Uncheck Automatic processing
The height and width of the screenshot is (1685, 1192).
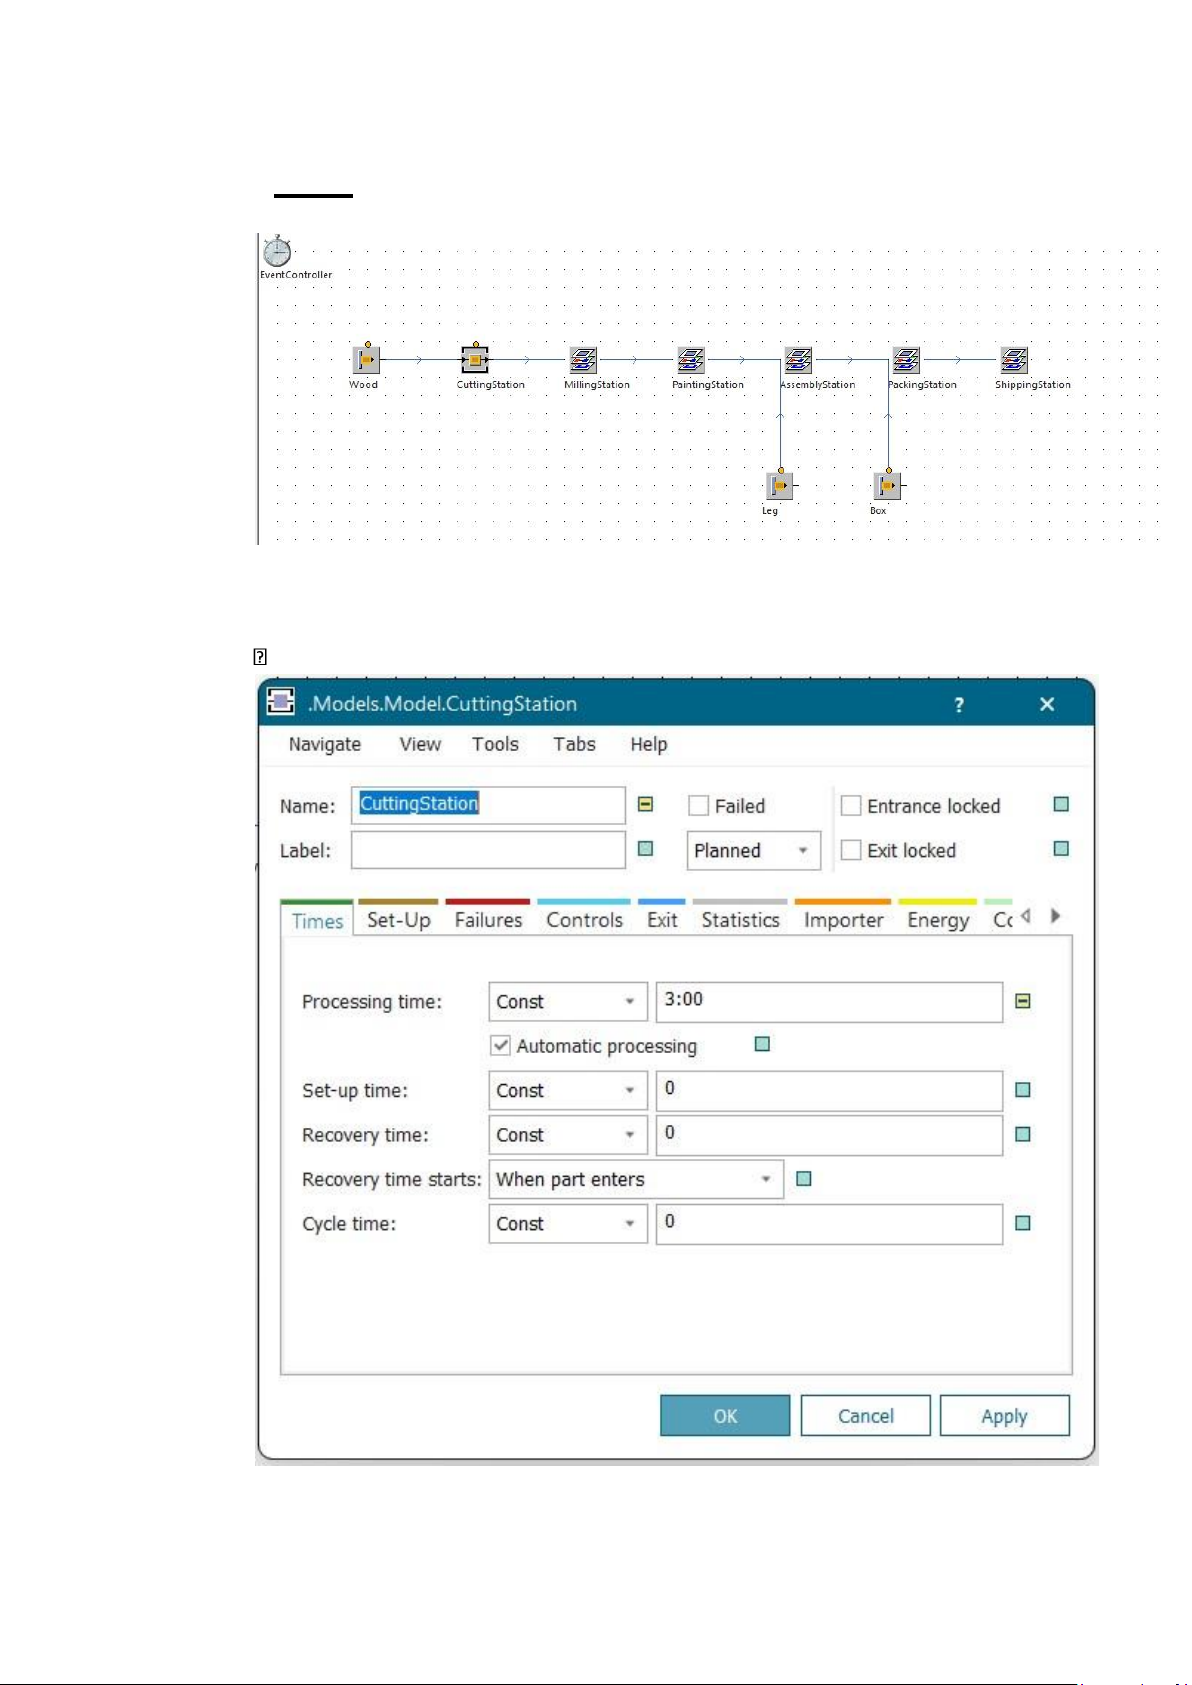[501, 1046]
